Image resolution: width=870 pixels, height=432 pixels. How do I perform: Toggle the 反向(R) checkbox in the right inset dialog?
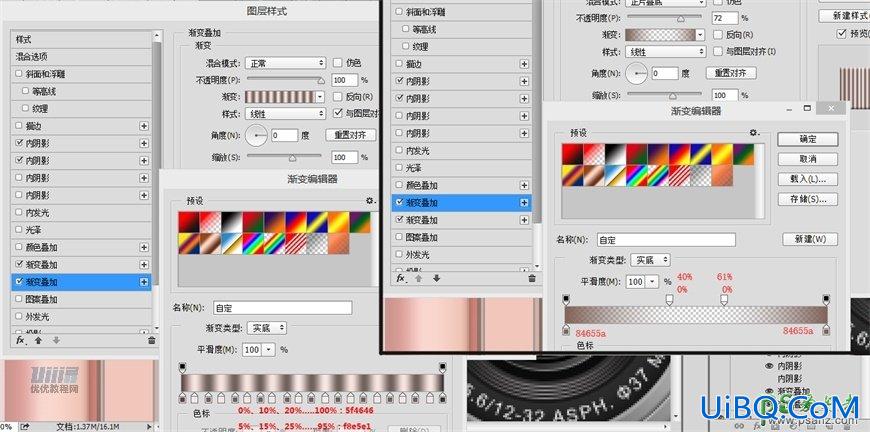(x=717, y=34)
